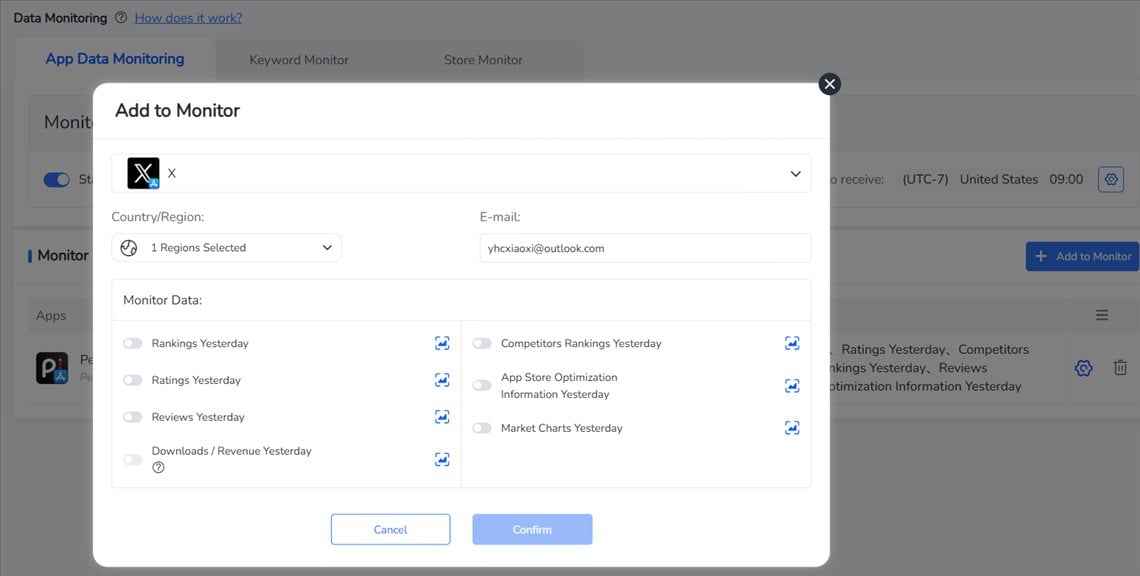
Task: Toggle Rankings Yesterday switch
Action: click(132, 343)
